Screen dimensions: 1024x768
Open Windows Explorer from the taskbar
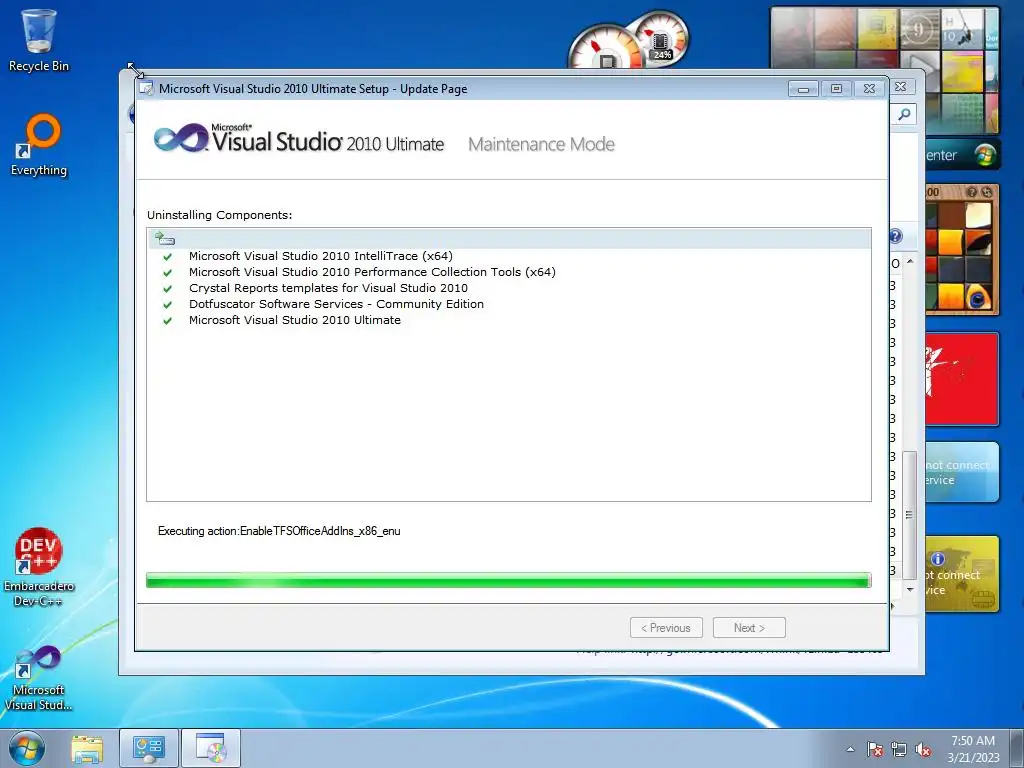point(87,748)
